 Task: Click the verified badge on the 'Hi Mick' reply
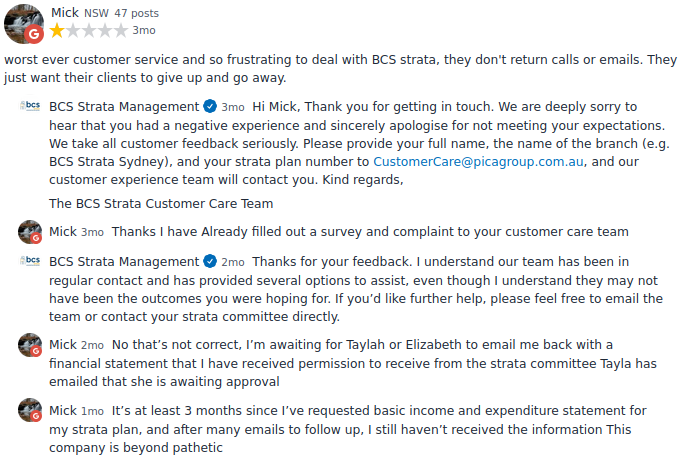click(x=210, y=107)
